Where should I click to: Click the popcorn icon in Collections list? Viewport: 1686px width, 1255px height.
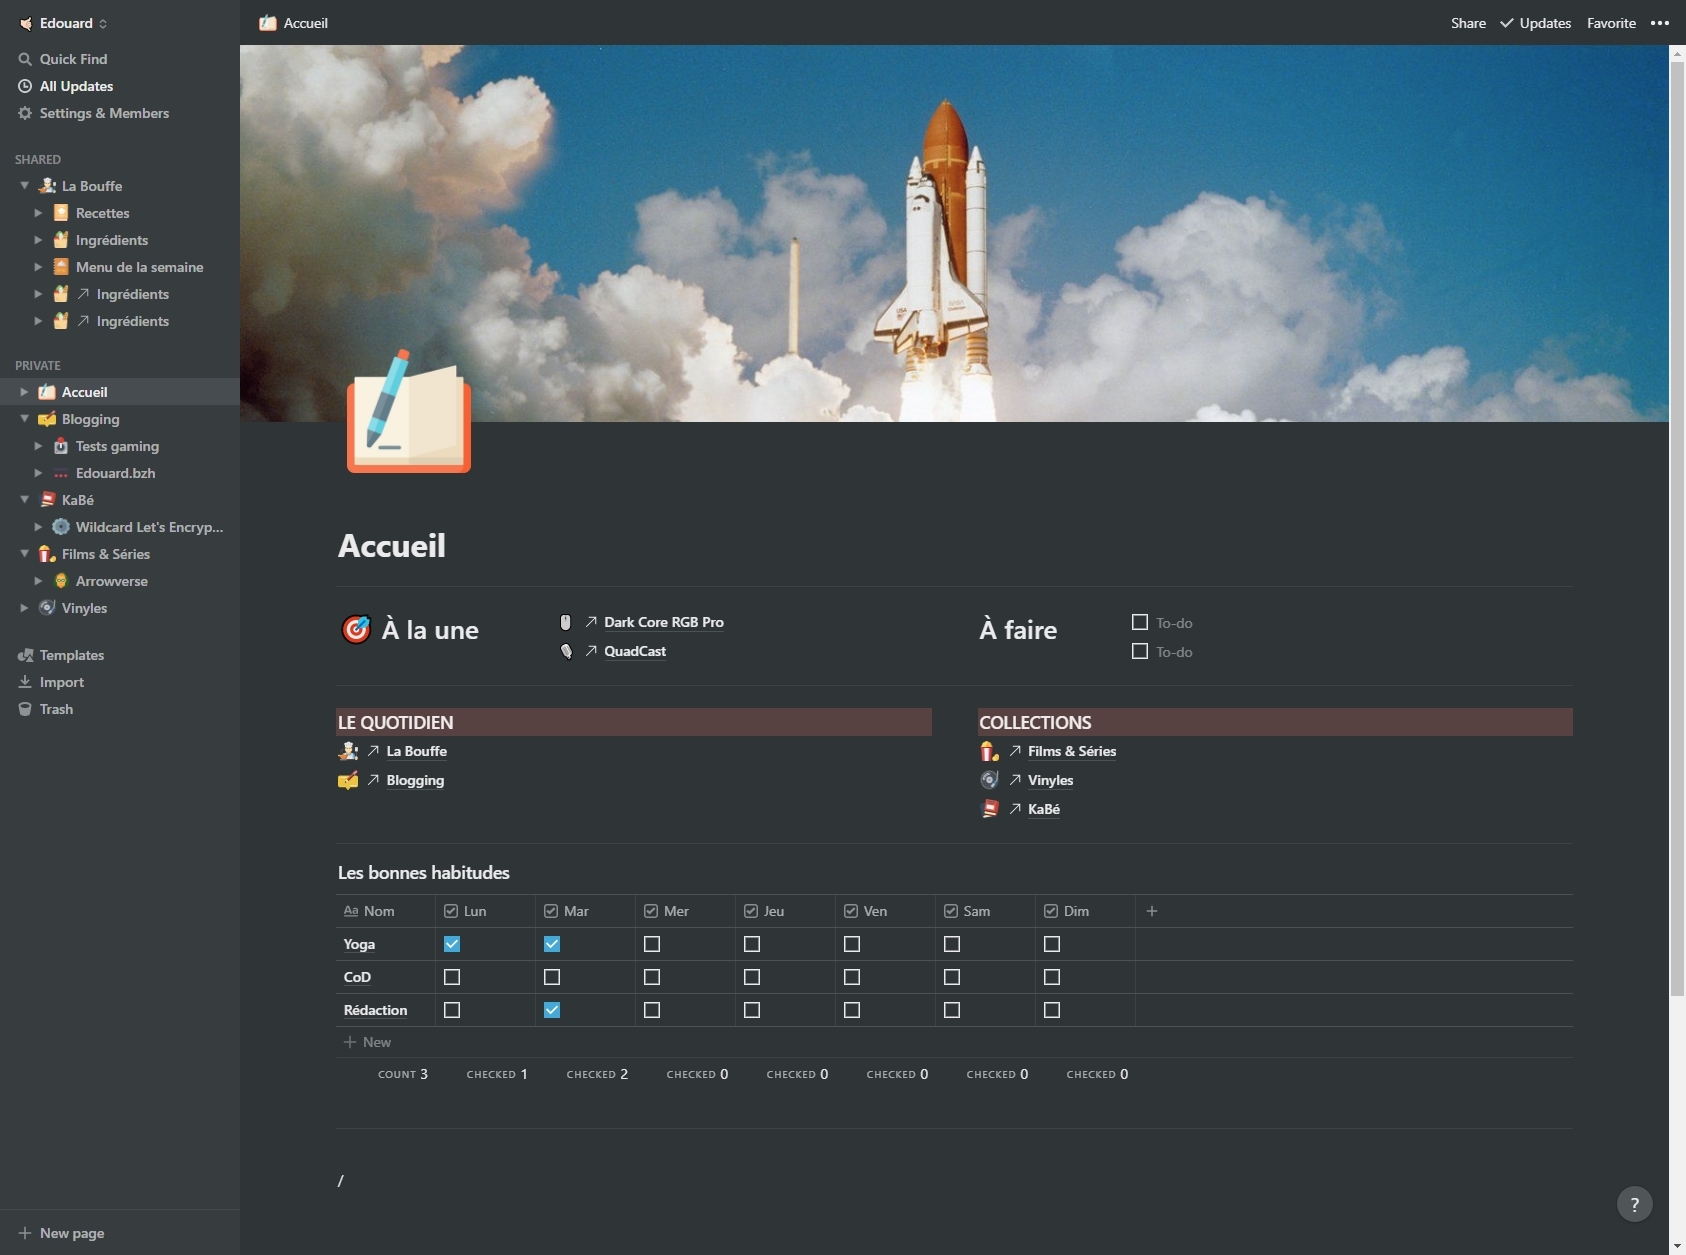(x=989, y=751)
